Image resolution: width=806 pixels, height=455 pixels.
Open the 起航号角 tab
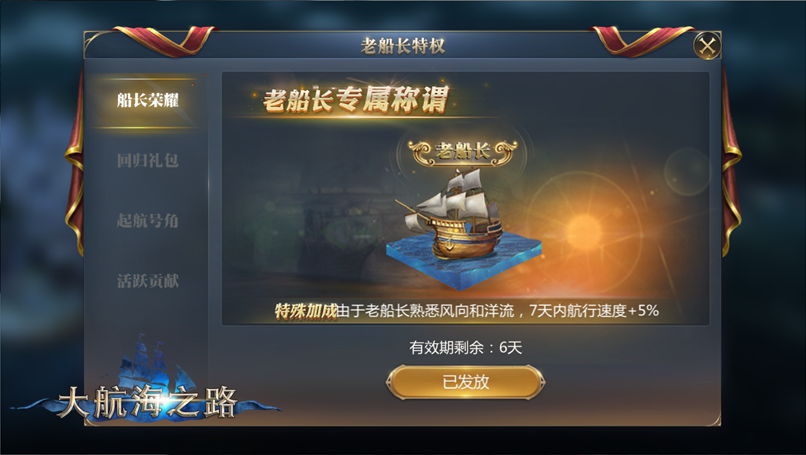(x=148, y=221)
